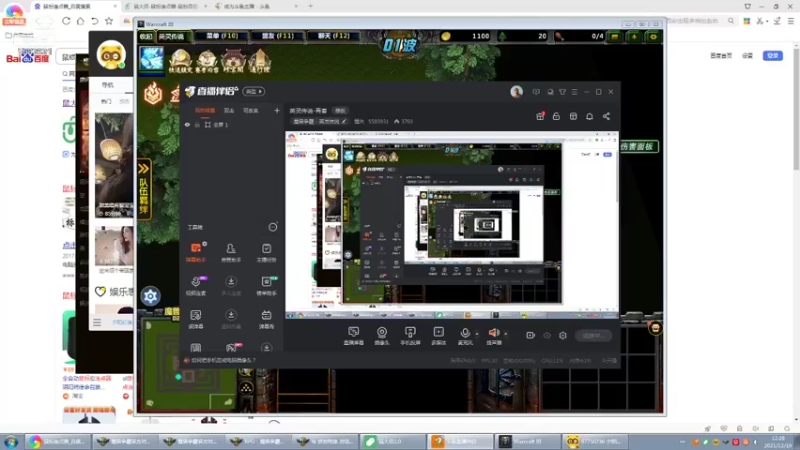Open the Warcraft menu (F10)
The width and height of the screenshot is (800, 450).
pos(222,36)
